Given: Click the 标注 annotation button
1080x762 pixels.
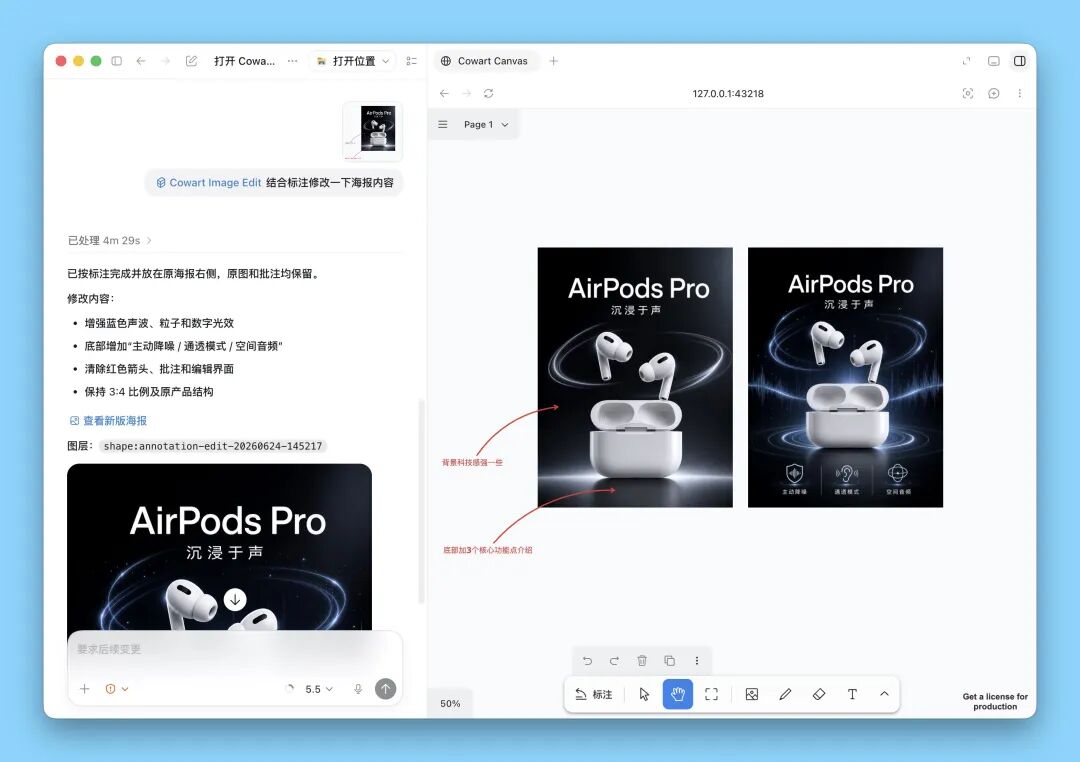Looking at the screenshot, I should point(594,694).
